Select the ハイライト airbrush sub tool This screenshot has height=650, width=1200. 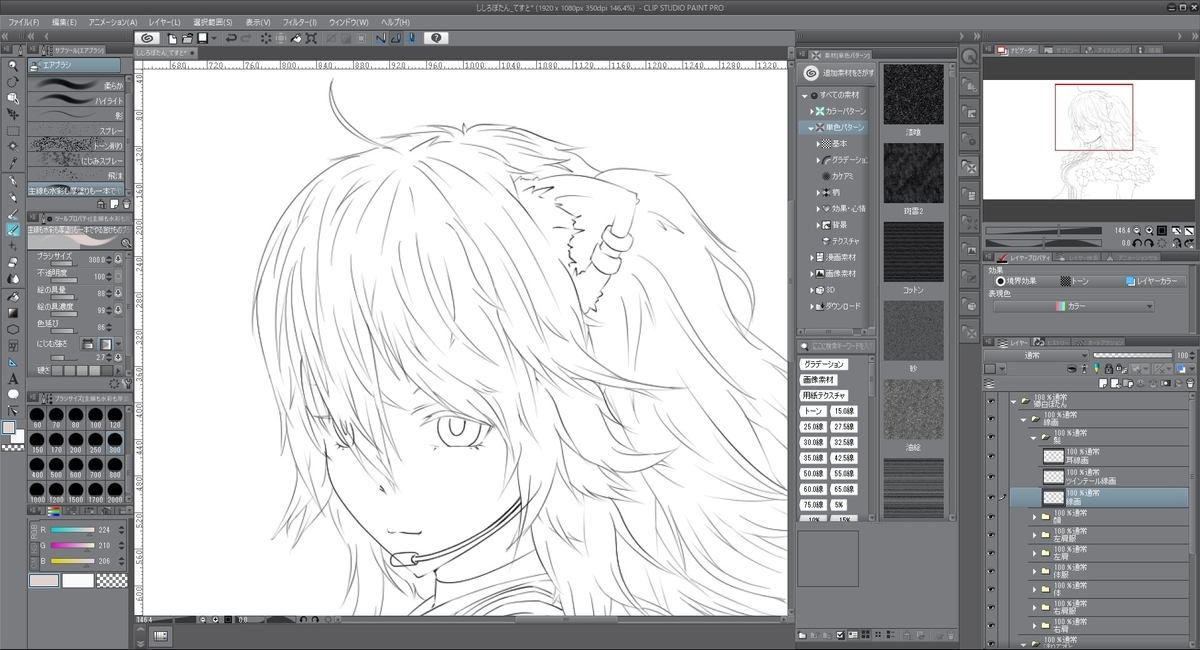[x=76, y=100]
